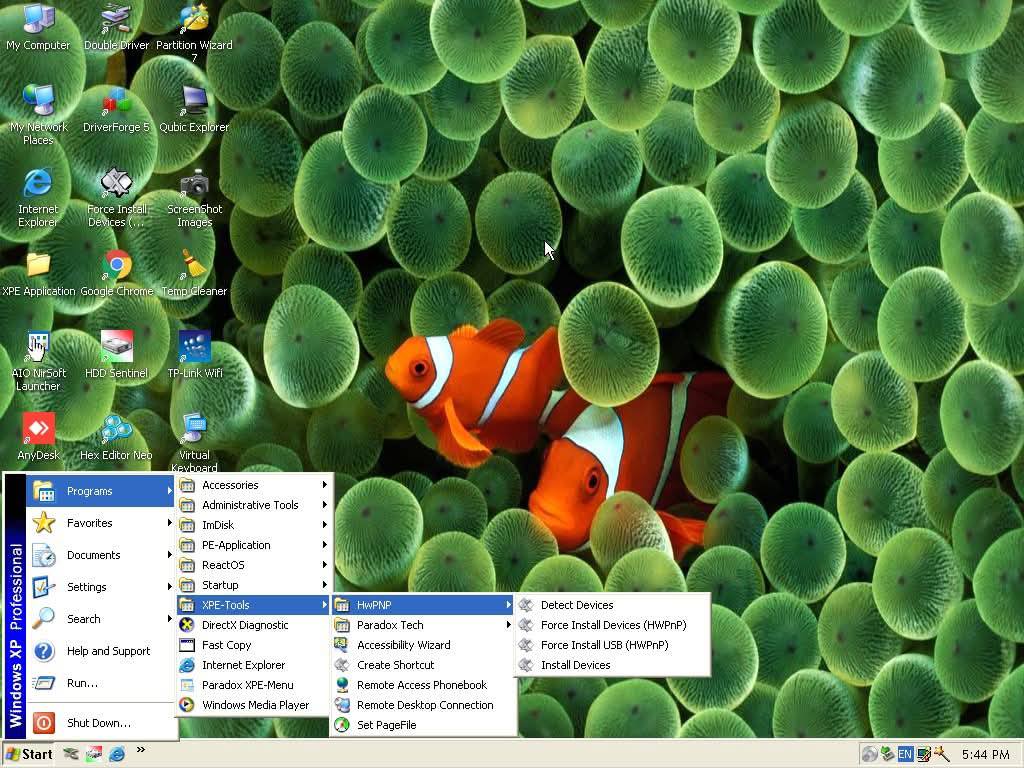Open Paradox XPE-Menu entry
The width and height of the screenshot is (1024, 768).
[x=254, y=685]
